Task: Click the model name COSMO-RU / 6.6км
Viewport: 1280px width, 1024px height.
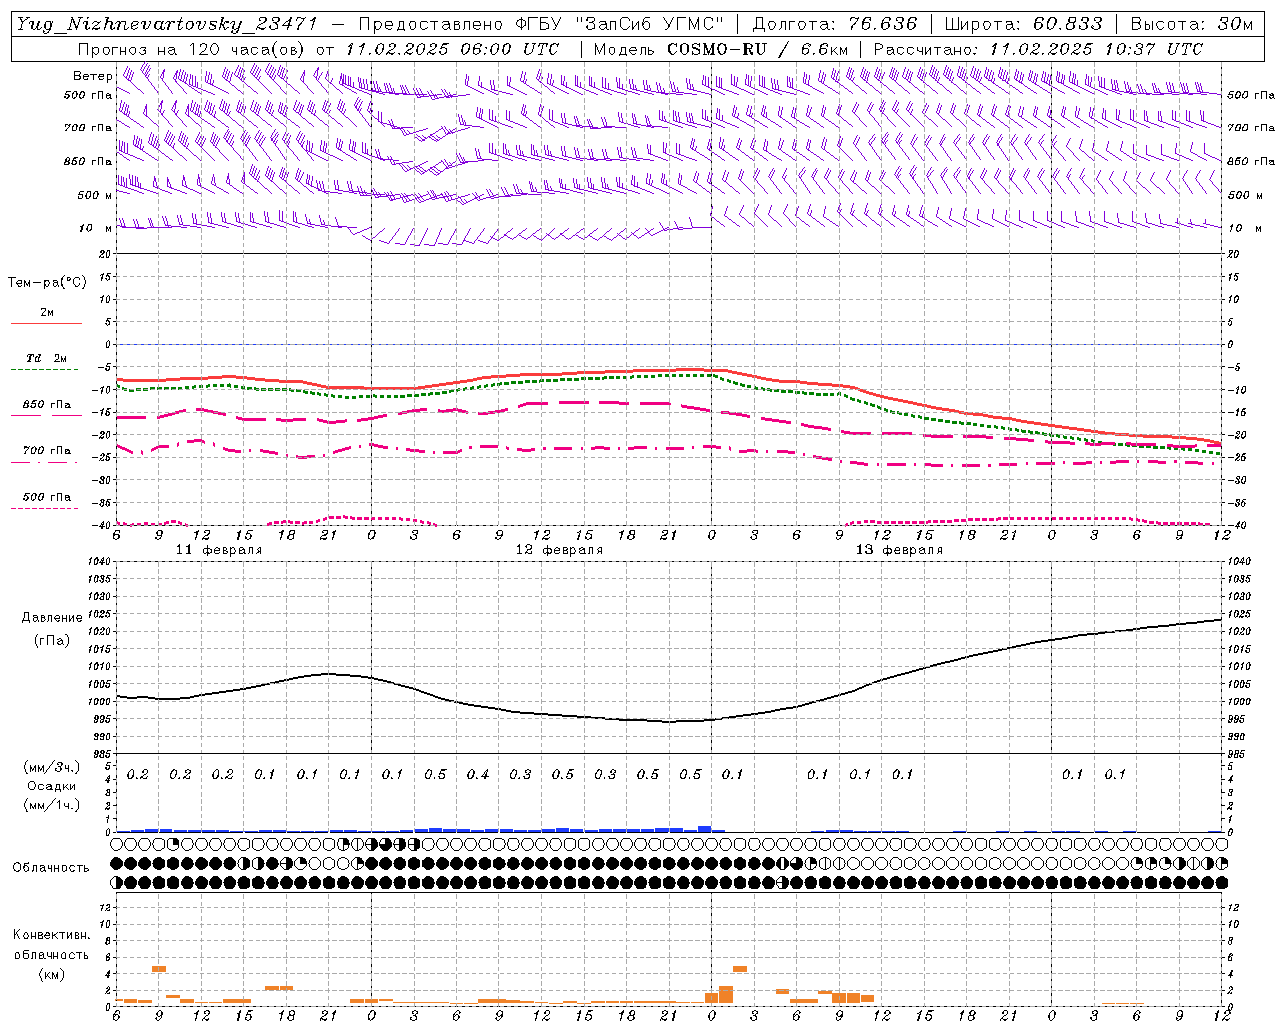Action: coord(758,49)
